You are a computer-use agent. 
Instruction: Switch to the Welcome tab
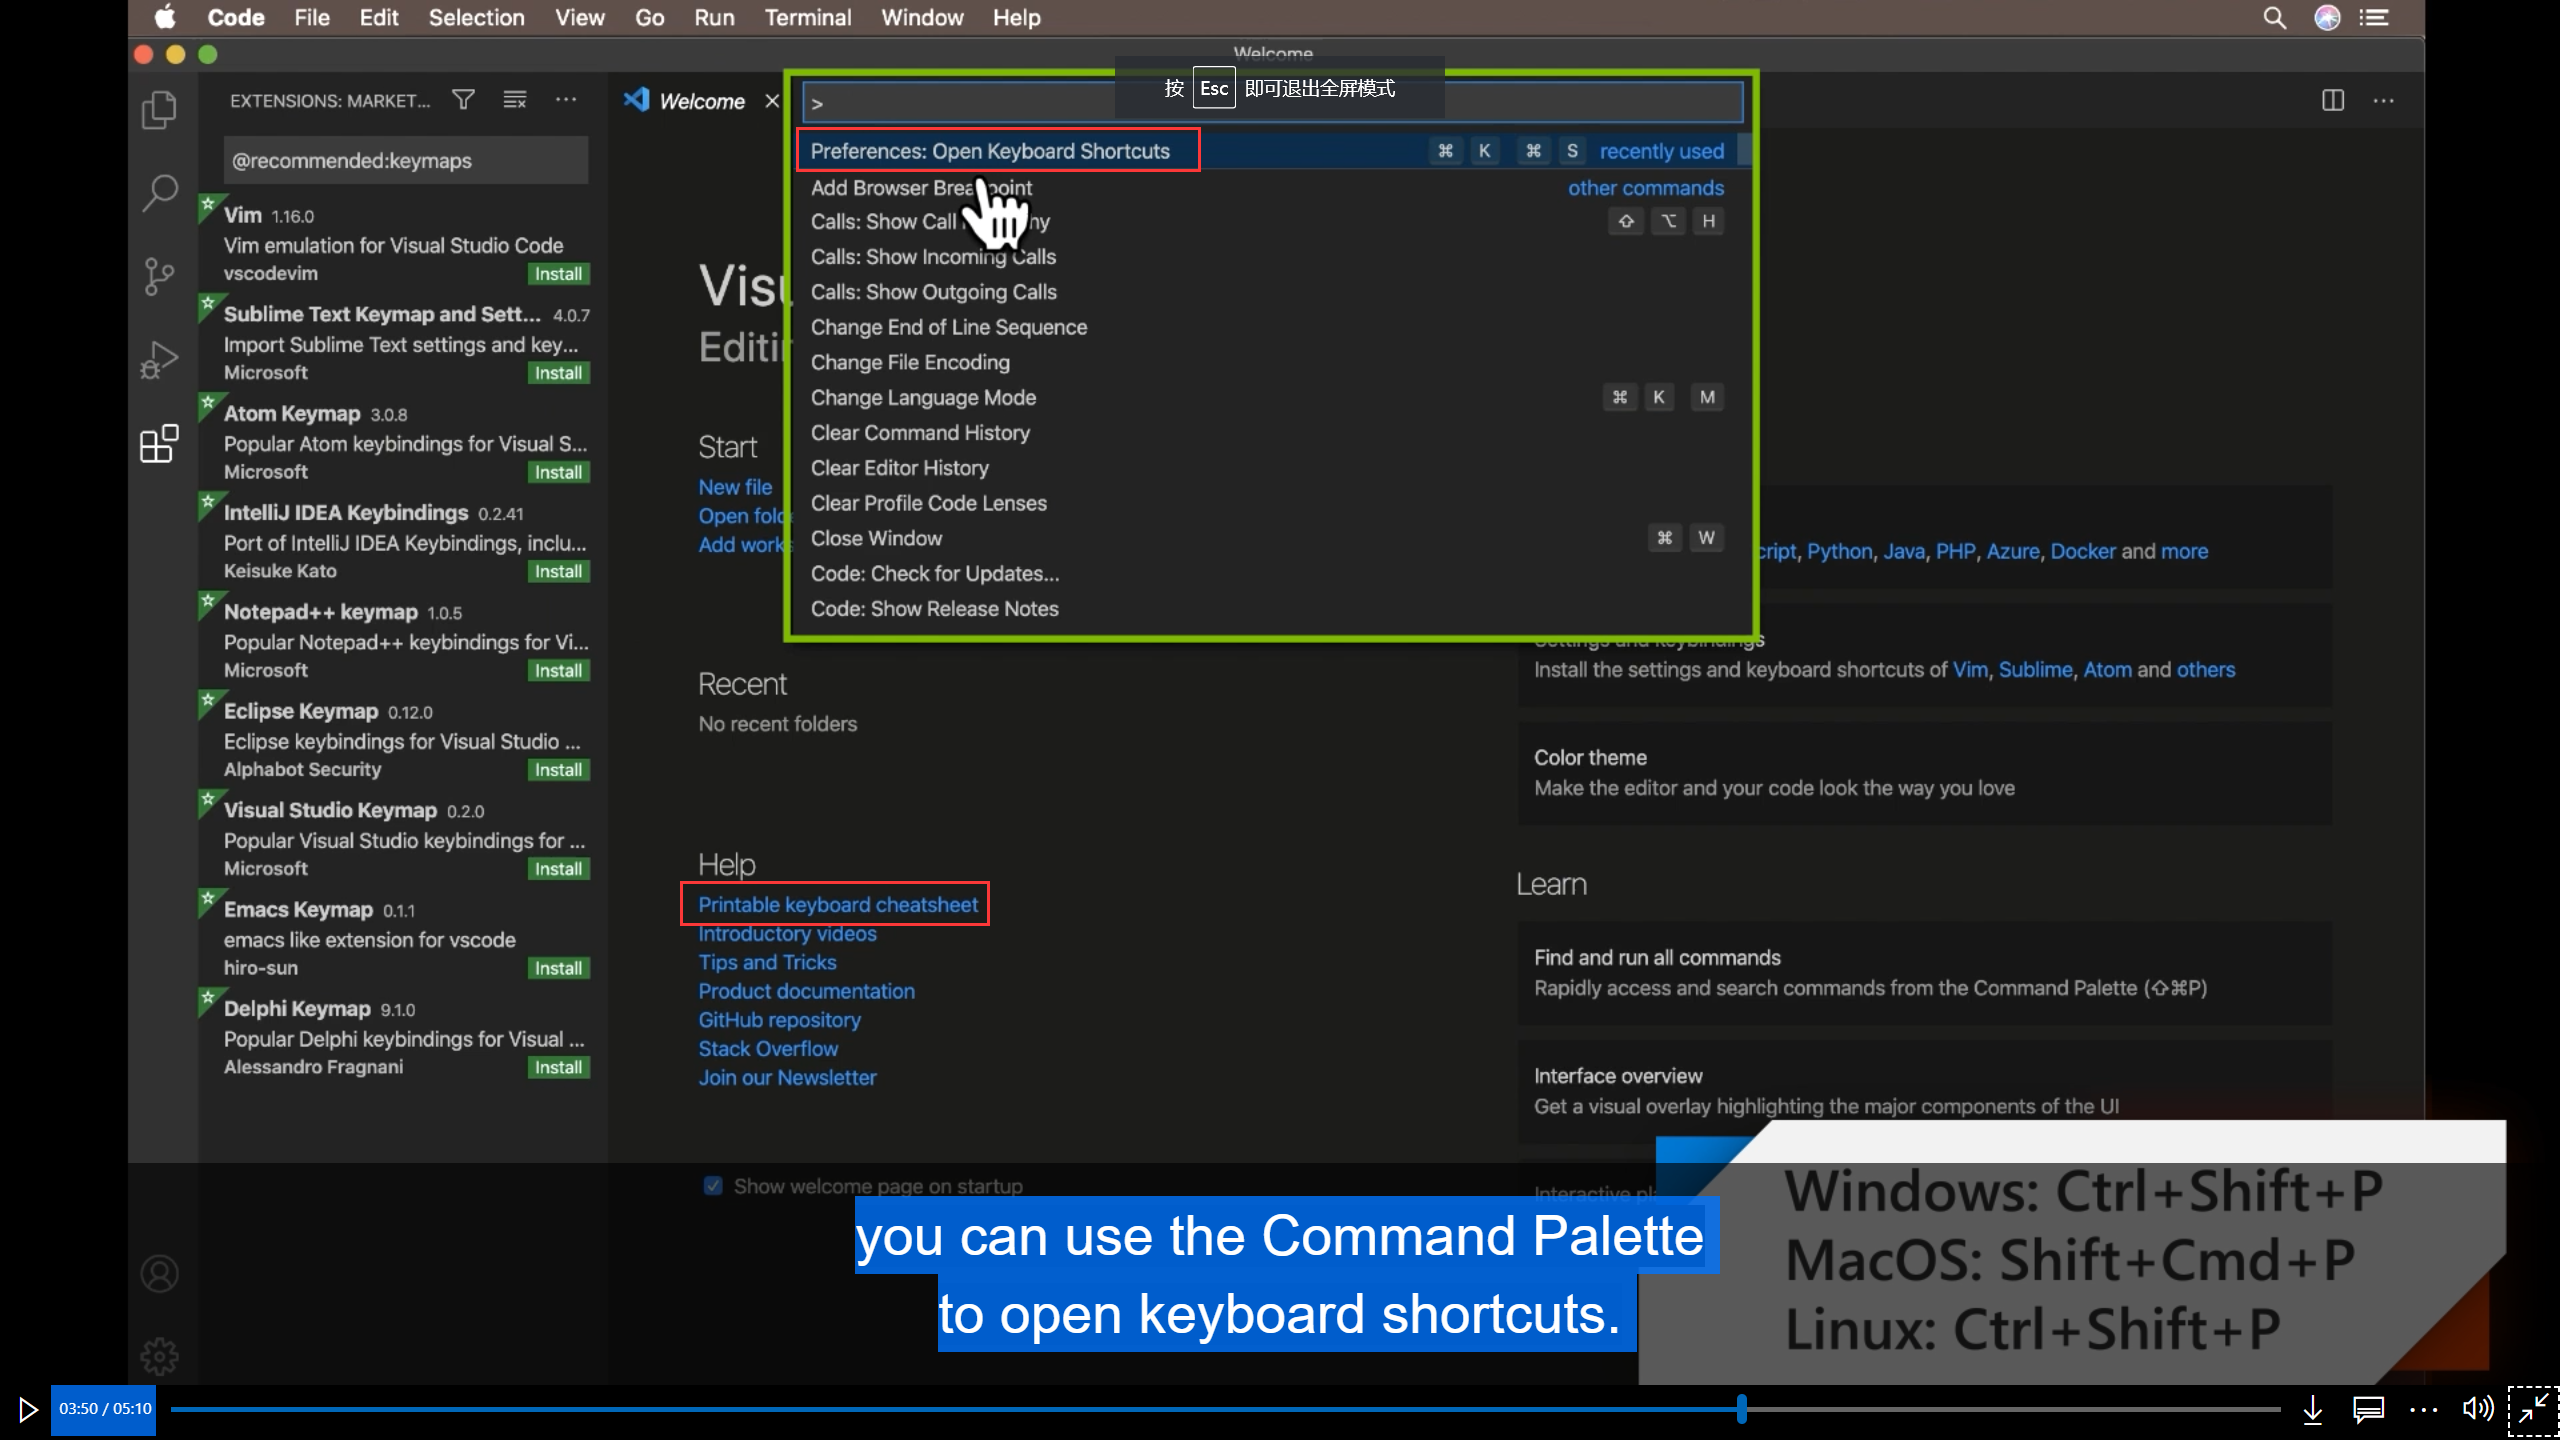701,100
